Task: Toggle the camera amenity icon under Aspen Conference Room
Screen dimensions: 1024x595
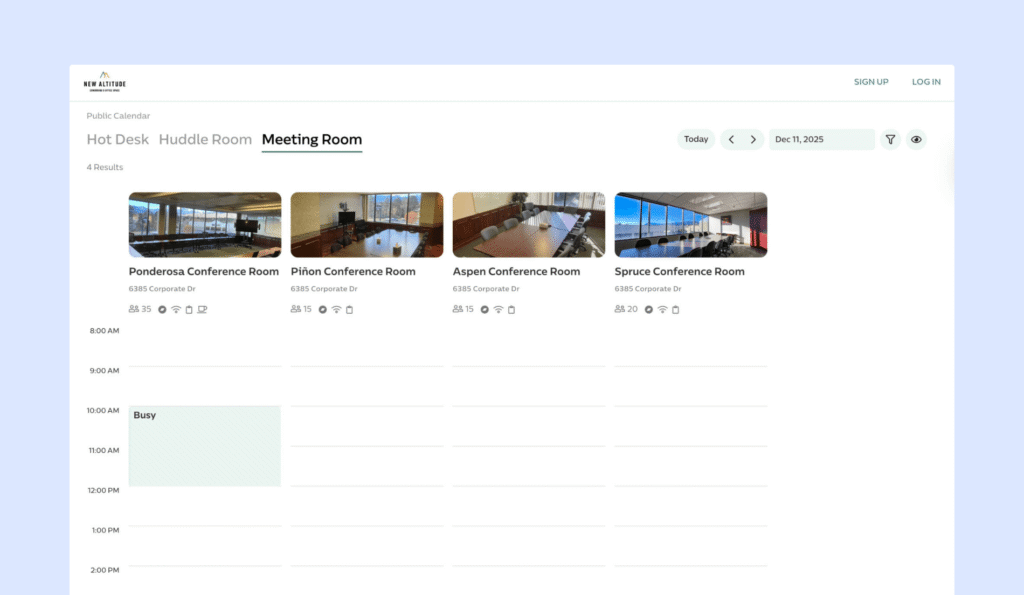Action: 484,309
